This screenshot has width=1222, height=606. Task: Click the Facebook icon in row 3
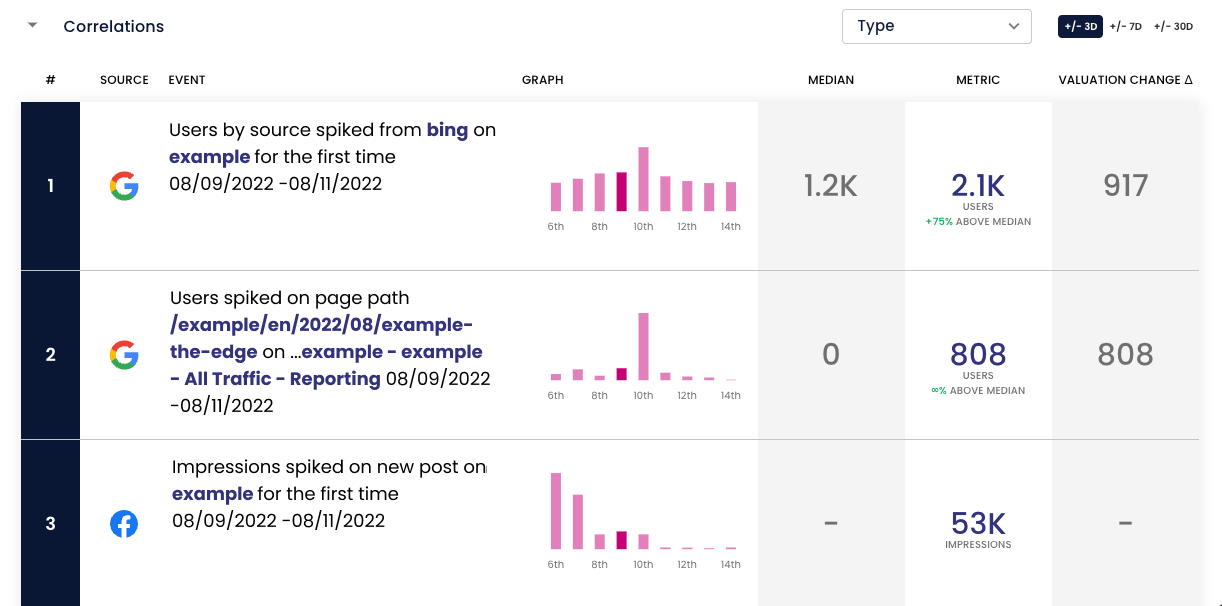pyautogui.click(x=124, y=524)
